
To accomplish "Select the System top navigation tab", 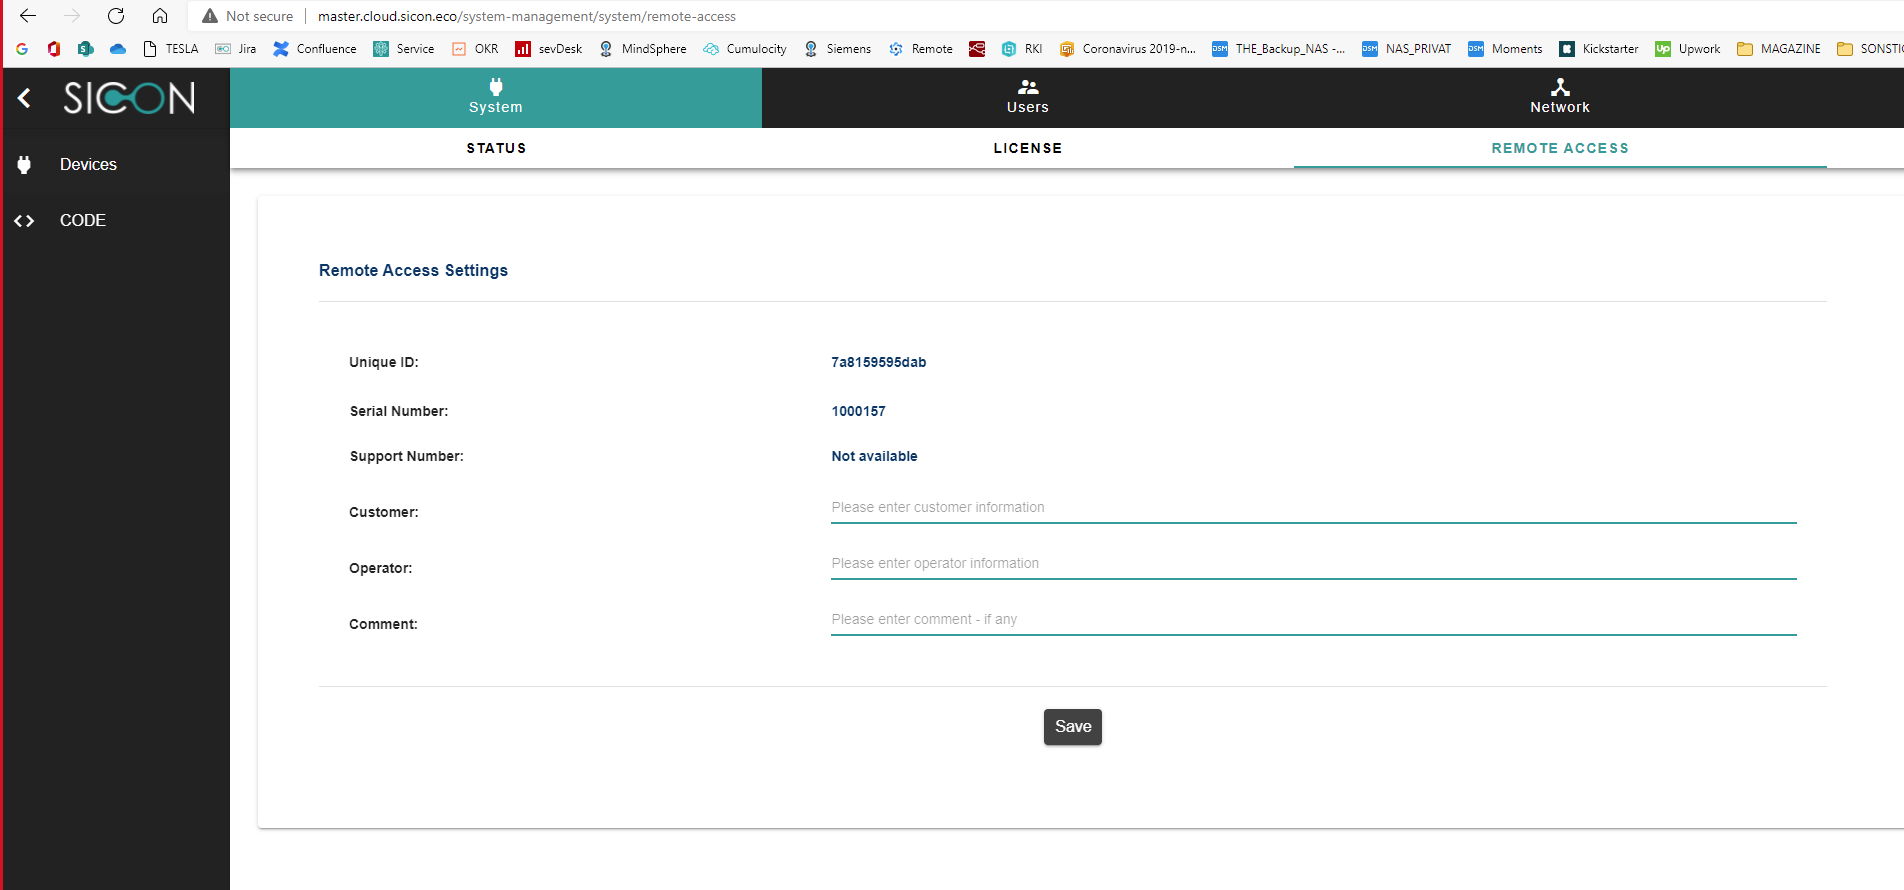I will pyautogui.click(x=495, y=97).
